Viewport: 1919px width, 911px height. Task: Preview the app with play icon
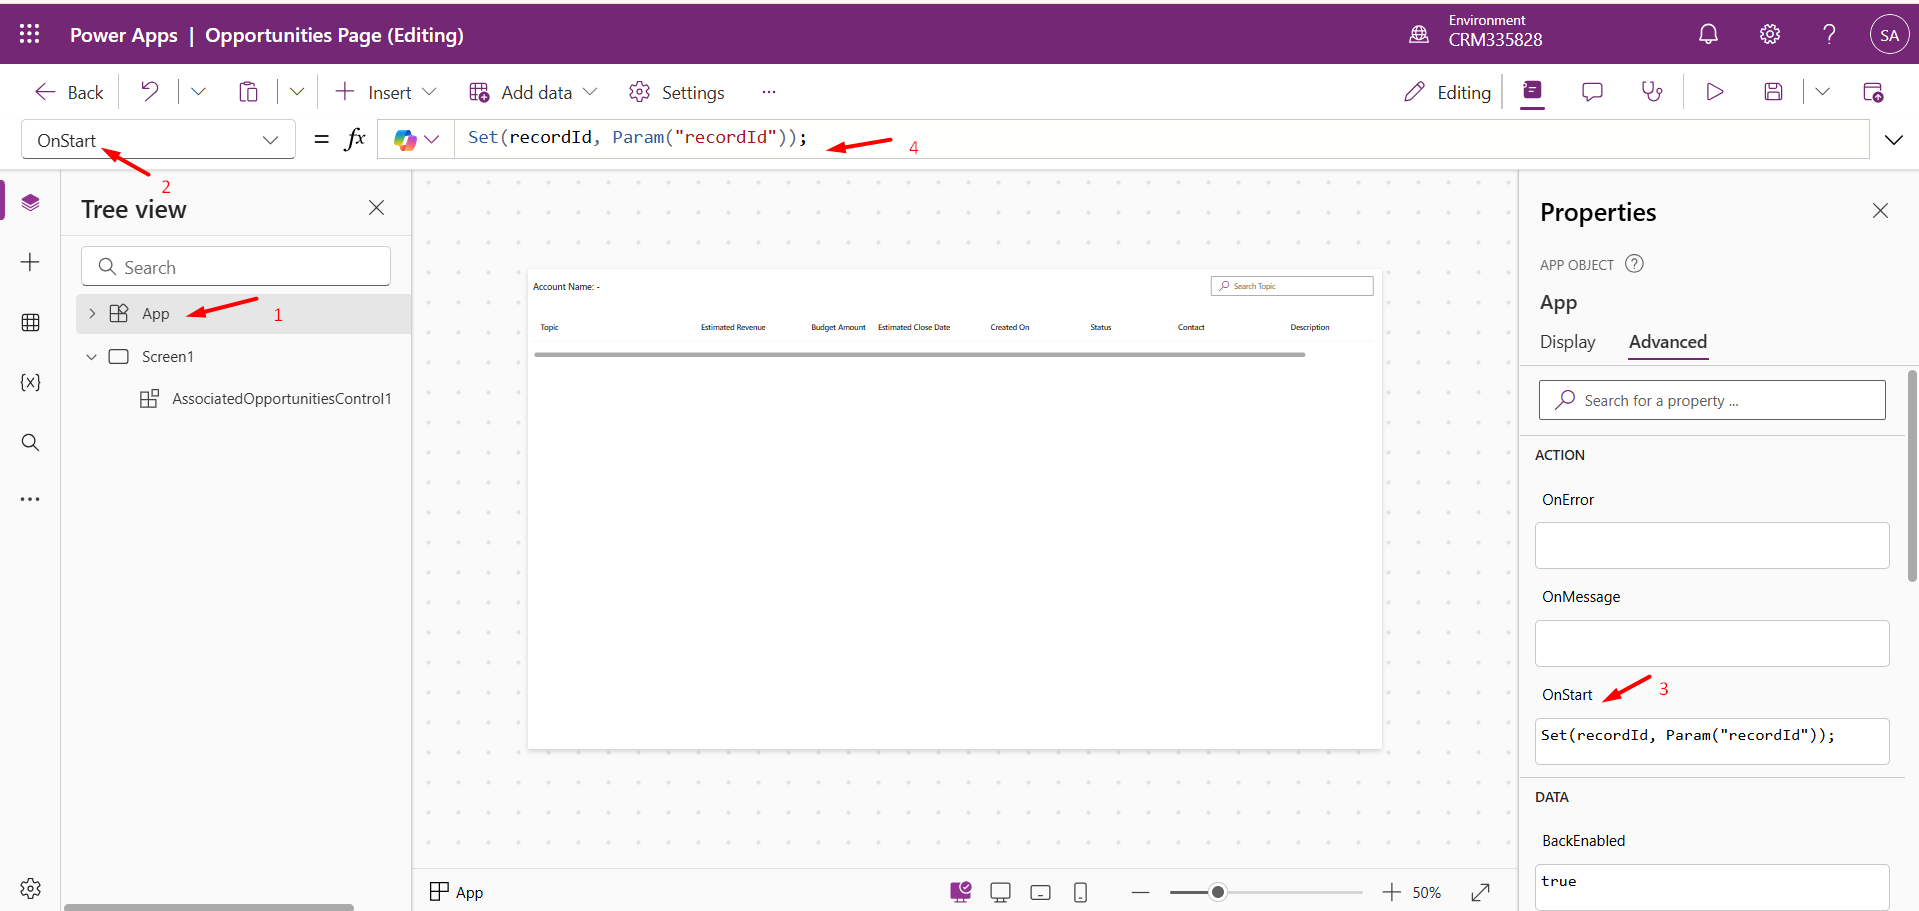(x=1715, y=92)
